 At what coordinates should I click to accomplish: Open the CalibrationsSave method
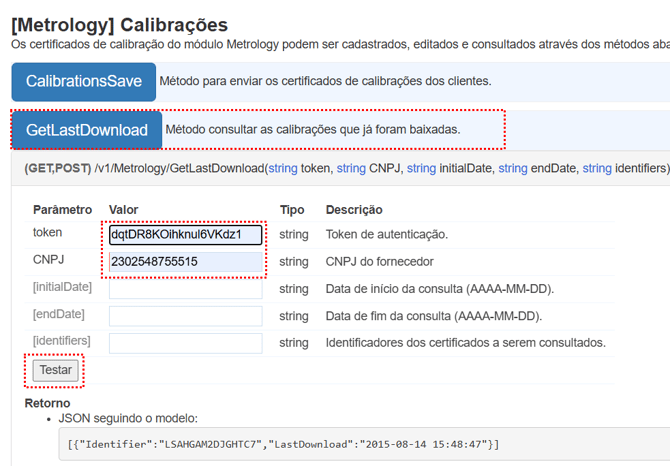pos(84,82)
